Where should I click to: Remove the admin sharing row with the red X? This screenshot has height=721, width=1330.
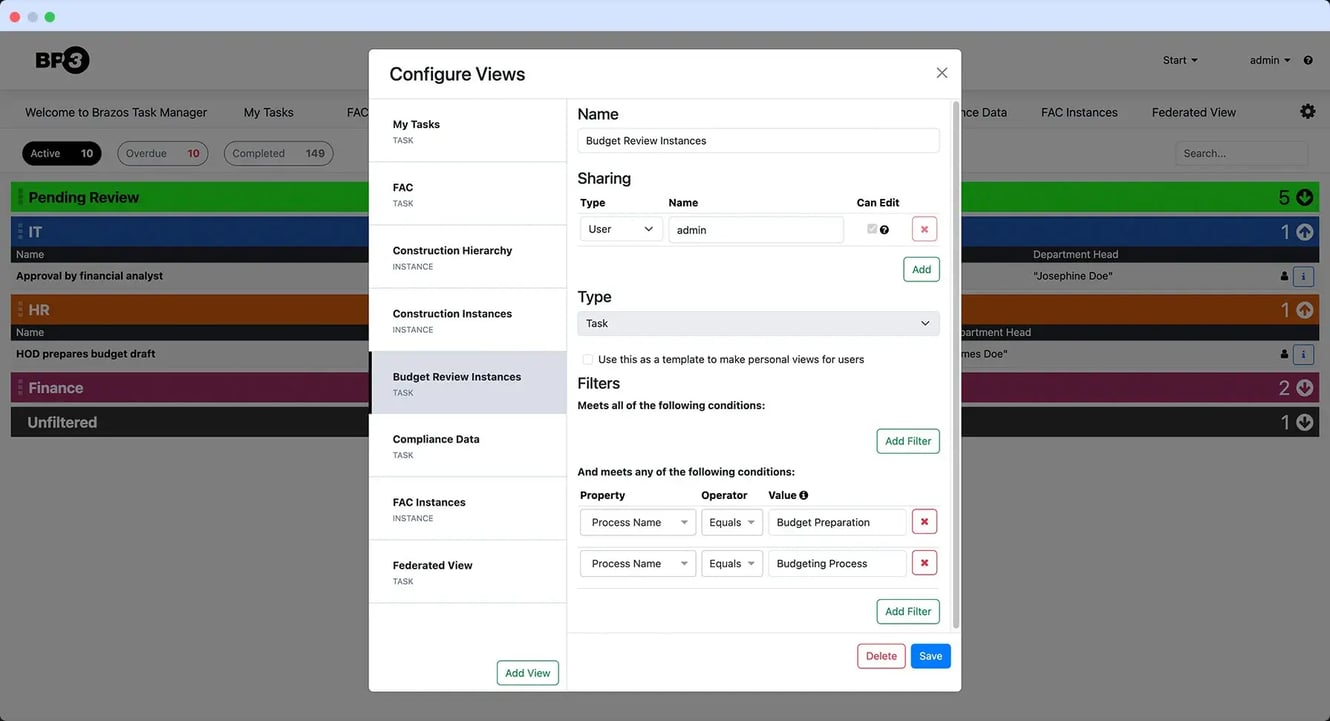tap(924, 230)
